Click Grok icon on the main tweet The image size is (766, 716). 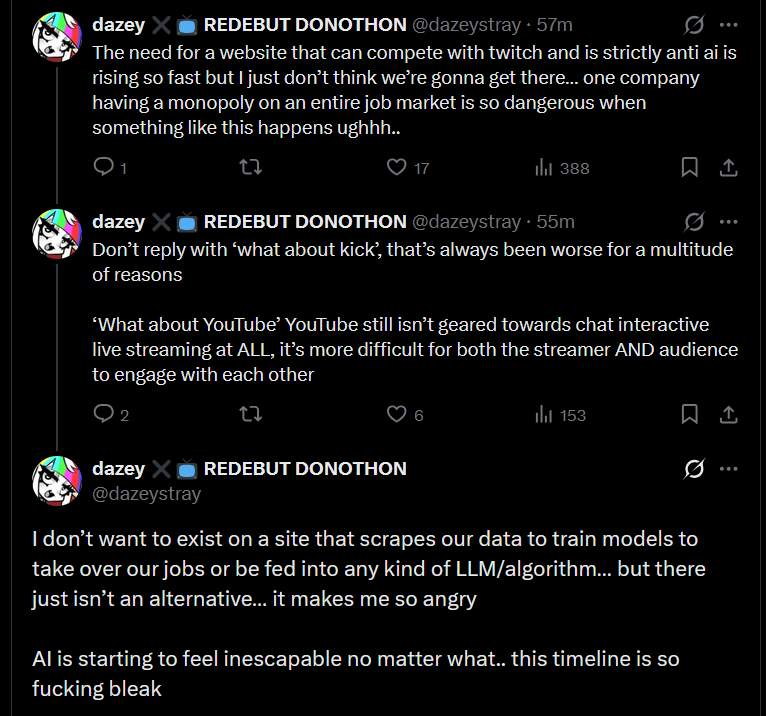click(x=694, y=468)
